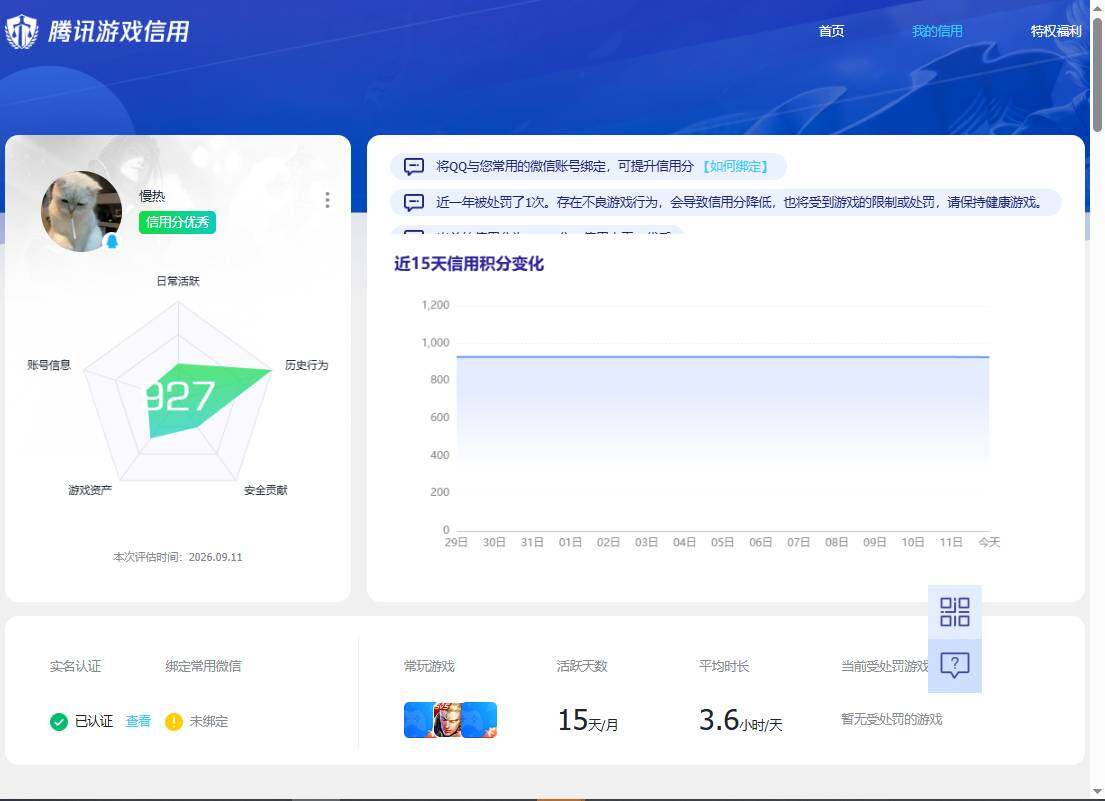1105x801 pixels.
Task: Open the three-dot menu on profile card
Action: [x=327, y=200]
